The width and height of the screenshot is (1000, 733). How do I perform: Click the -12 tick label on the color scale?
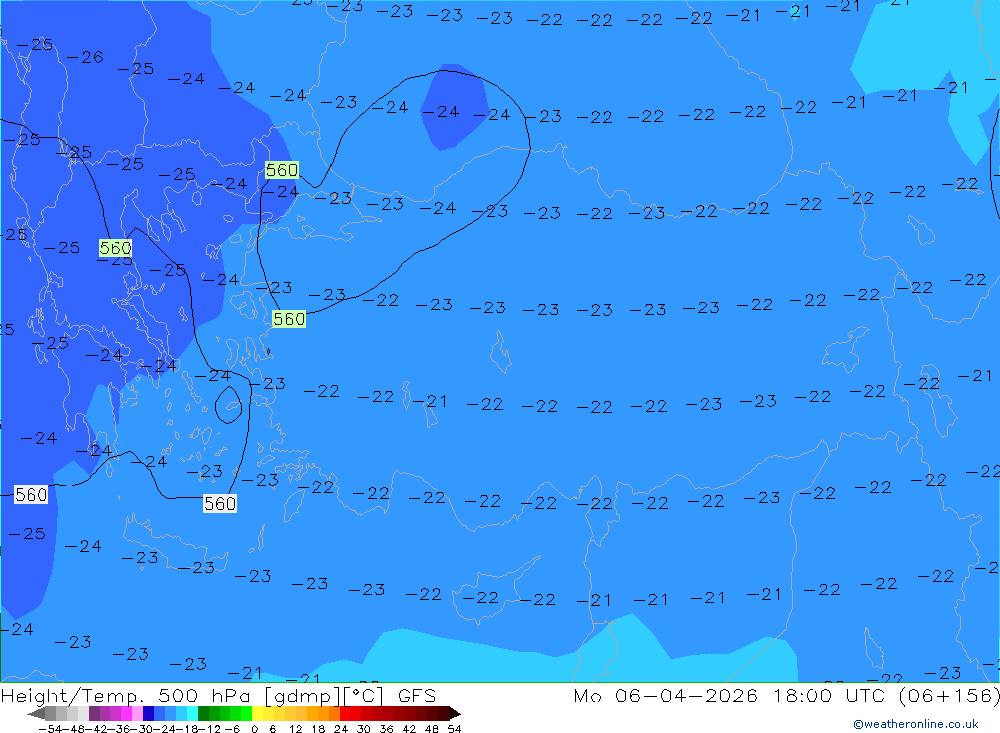pyautogui.click(x=209, y=729)
